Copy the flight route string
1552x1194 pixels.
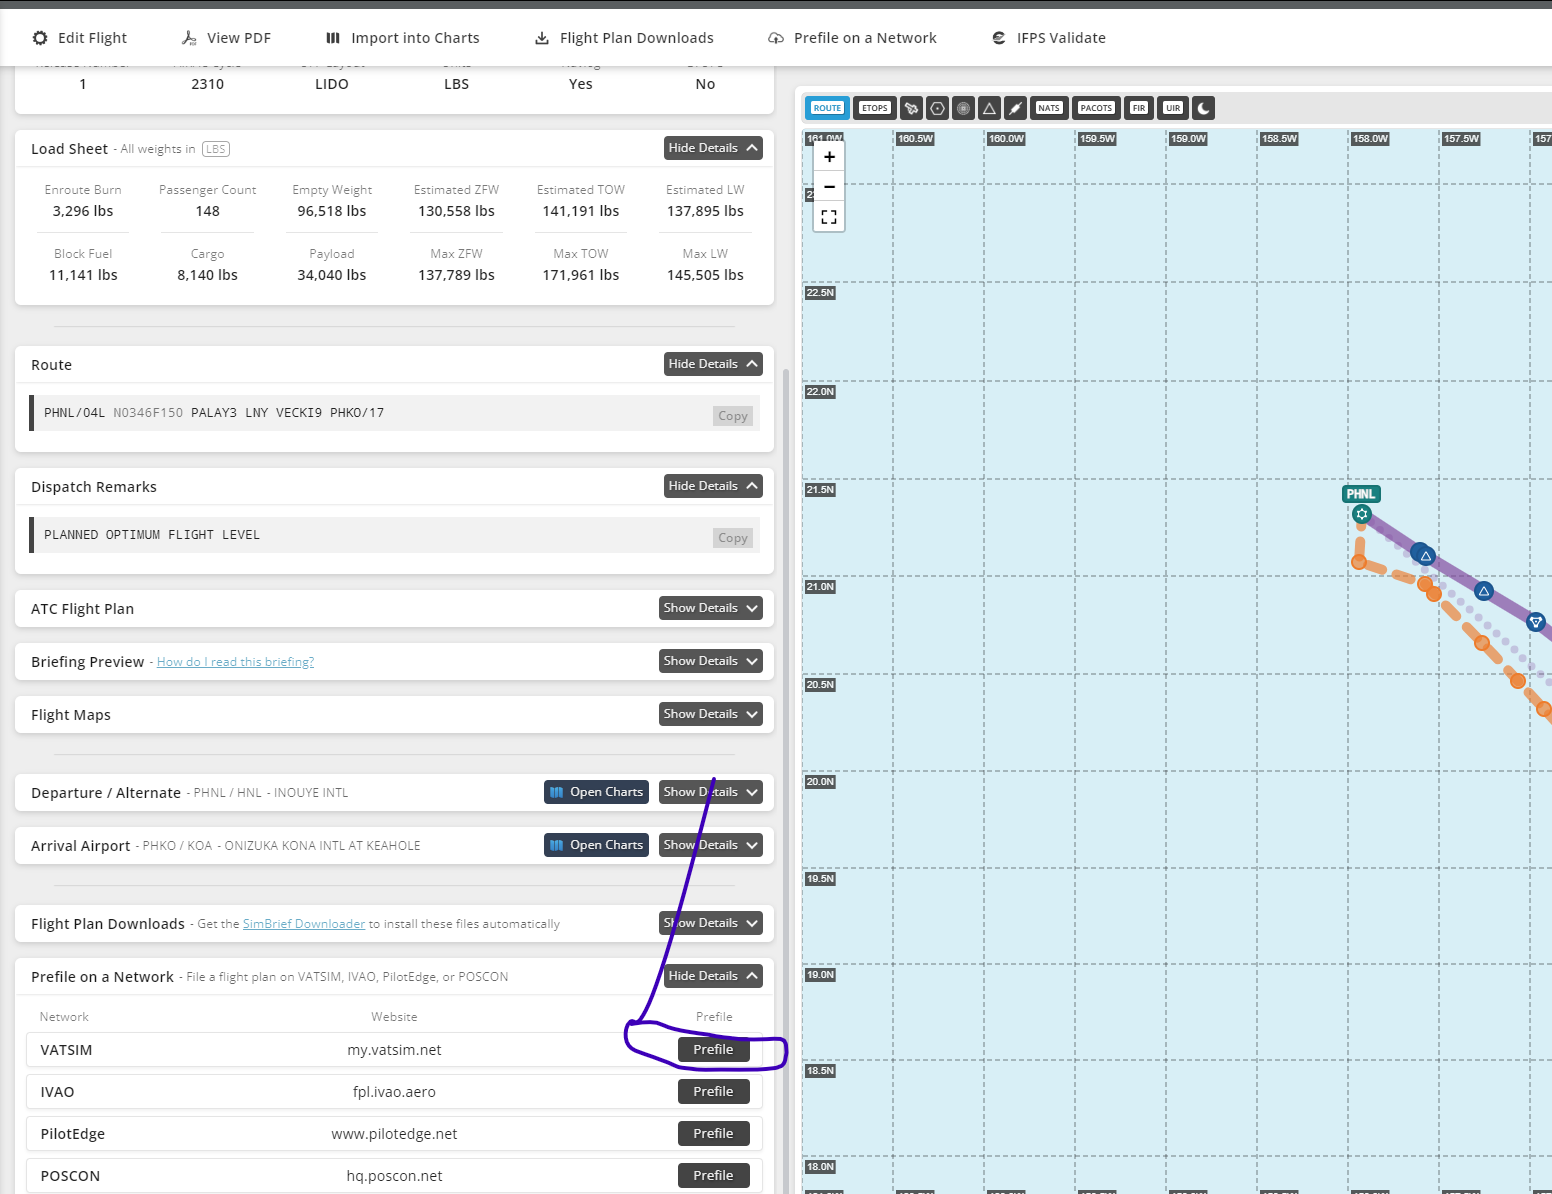pos(732,415)
